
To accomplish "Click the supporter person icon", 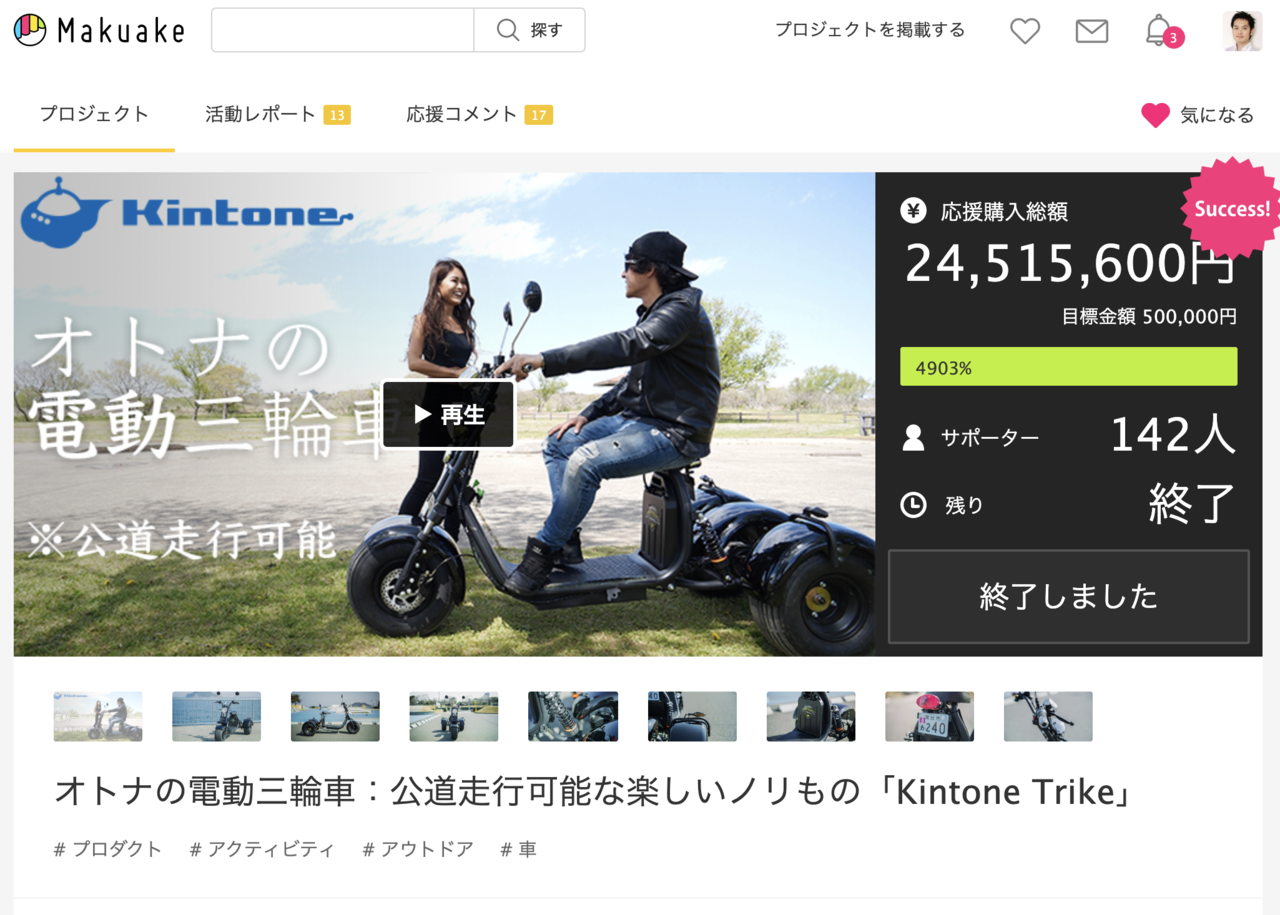I will pyautogui.click(x=913, y=437).
